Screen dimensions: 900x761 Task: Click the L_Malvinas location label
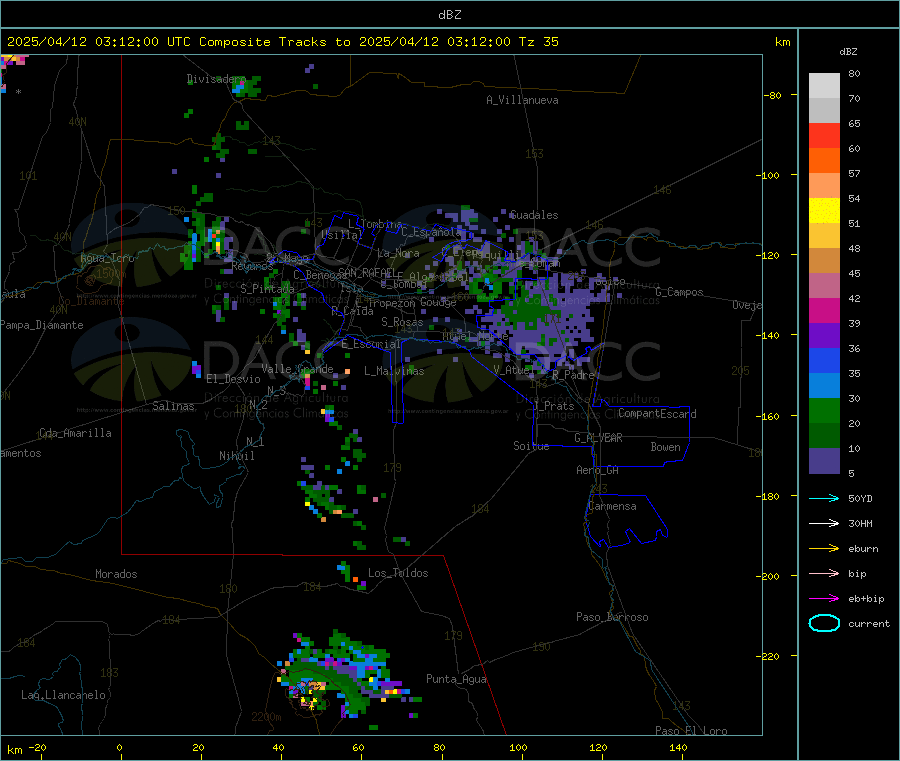394,371
